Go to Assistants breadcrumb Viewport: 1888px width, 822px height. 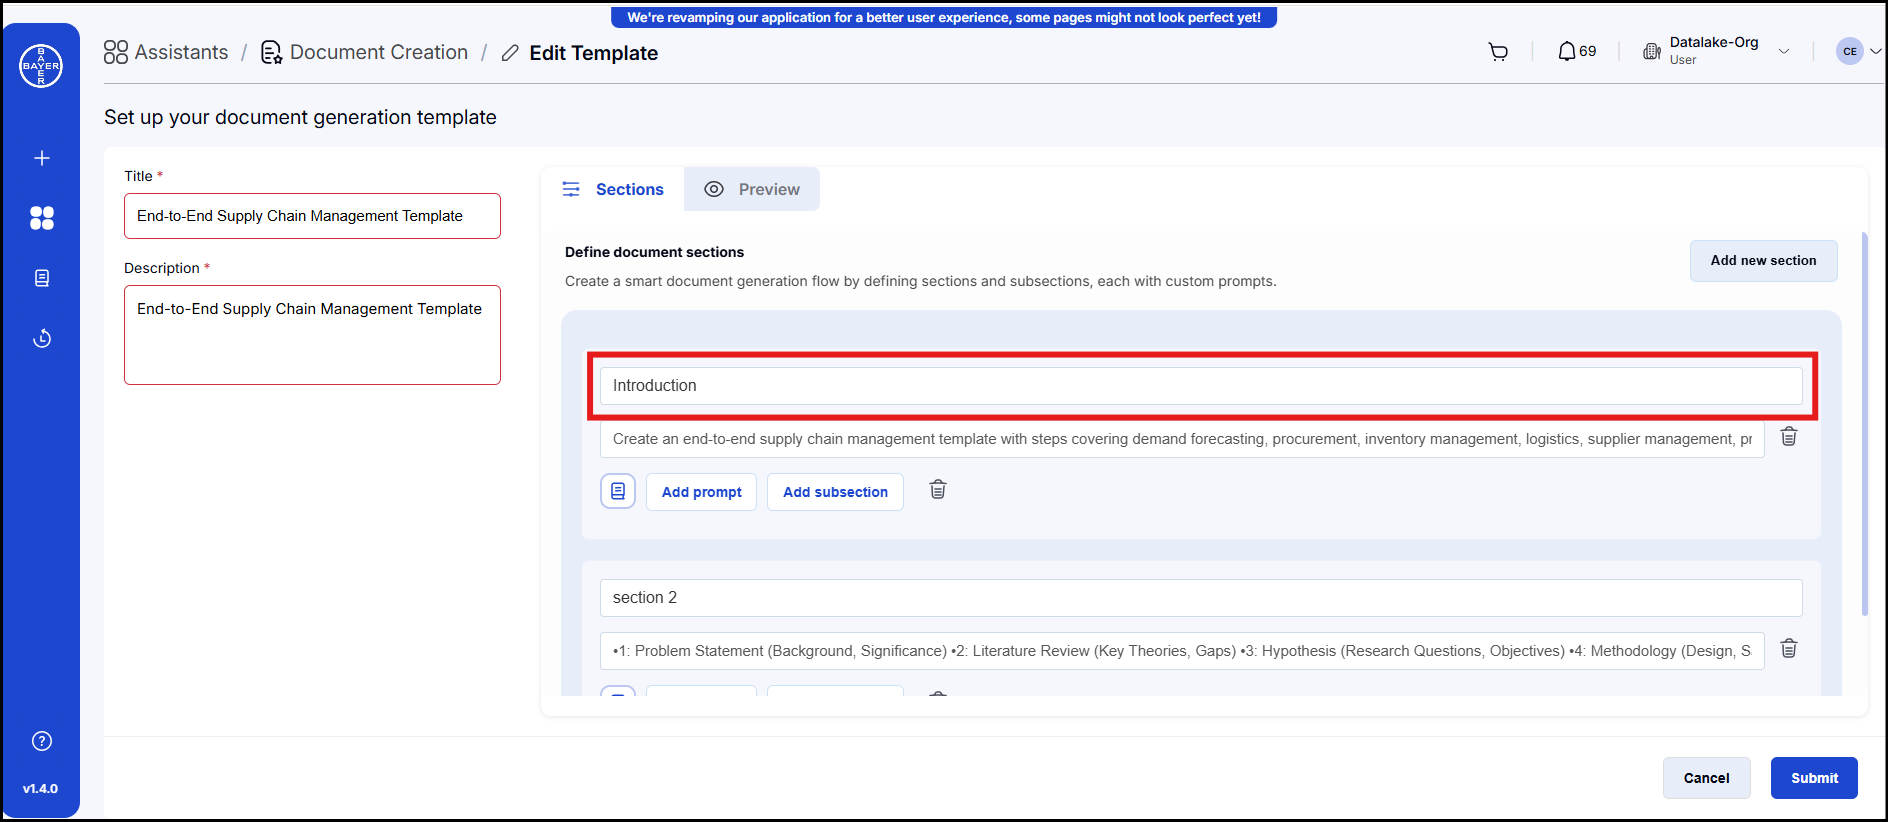coord(166,52)
